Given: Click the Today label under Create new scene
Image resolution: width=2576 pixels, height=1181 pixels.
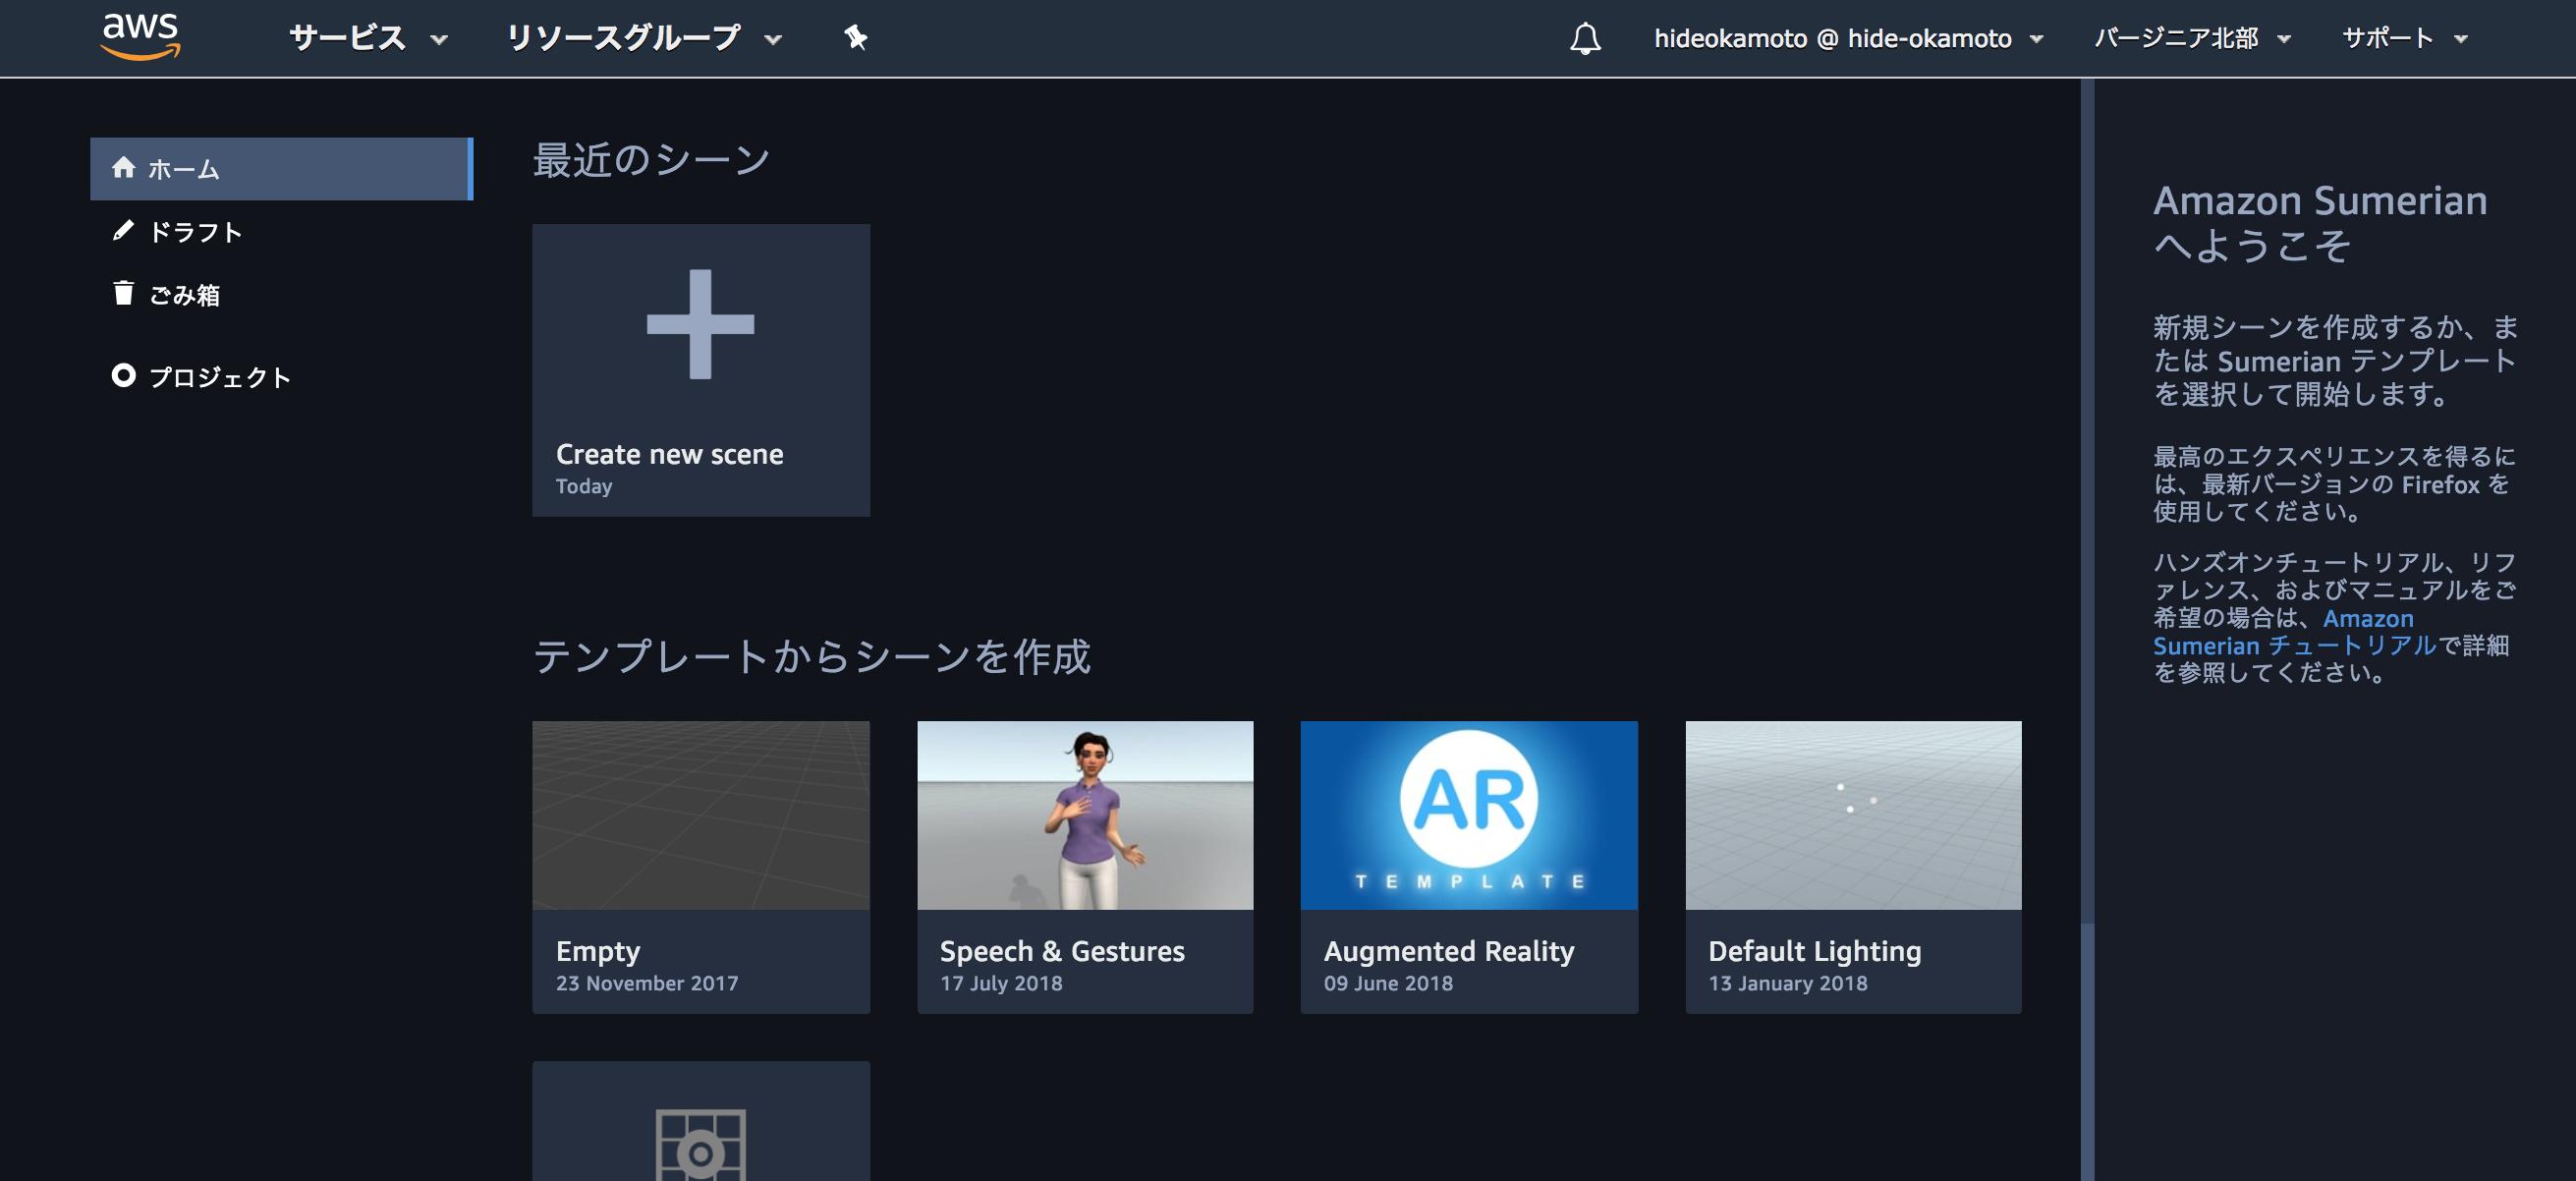Looking at the screenshot, I should point(584,486).
